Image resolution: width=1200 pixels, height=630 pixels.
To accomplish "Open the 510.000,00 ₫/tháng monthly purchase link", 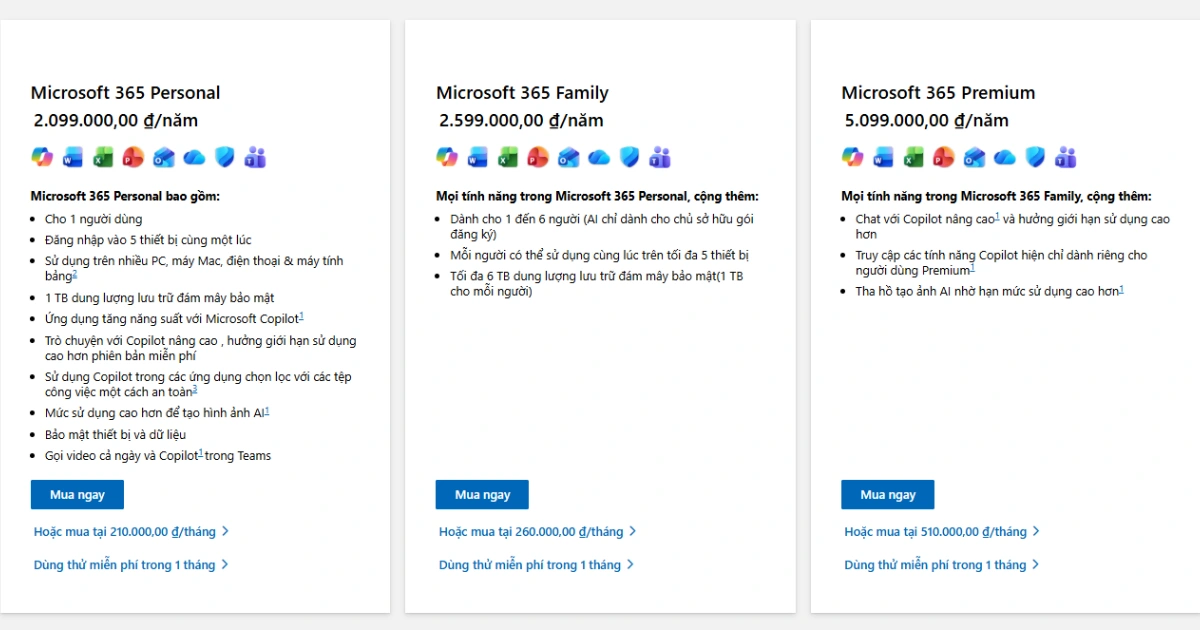I will pos(942,532).
